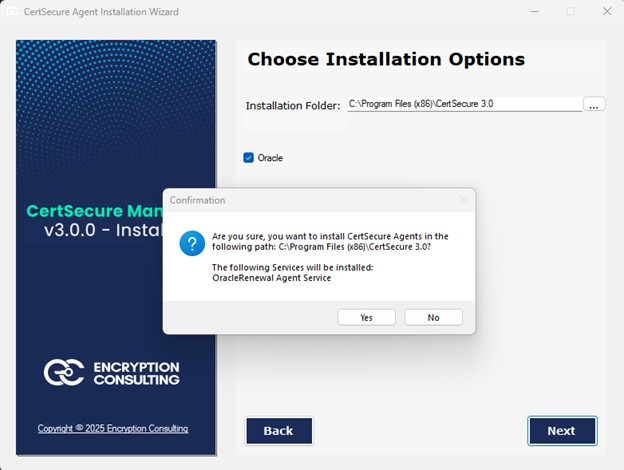624x470 pixels.
Task: Open folder browser with ellipsis button
Action: 594,104
